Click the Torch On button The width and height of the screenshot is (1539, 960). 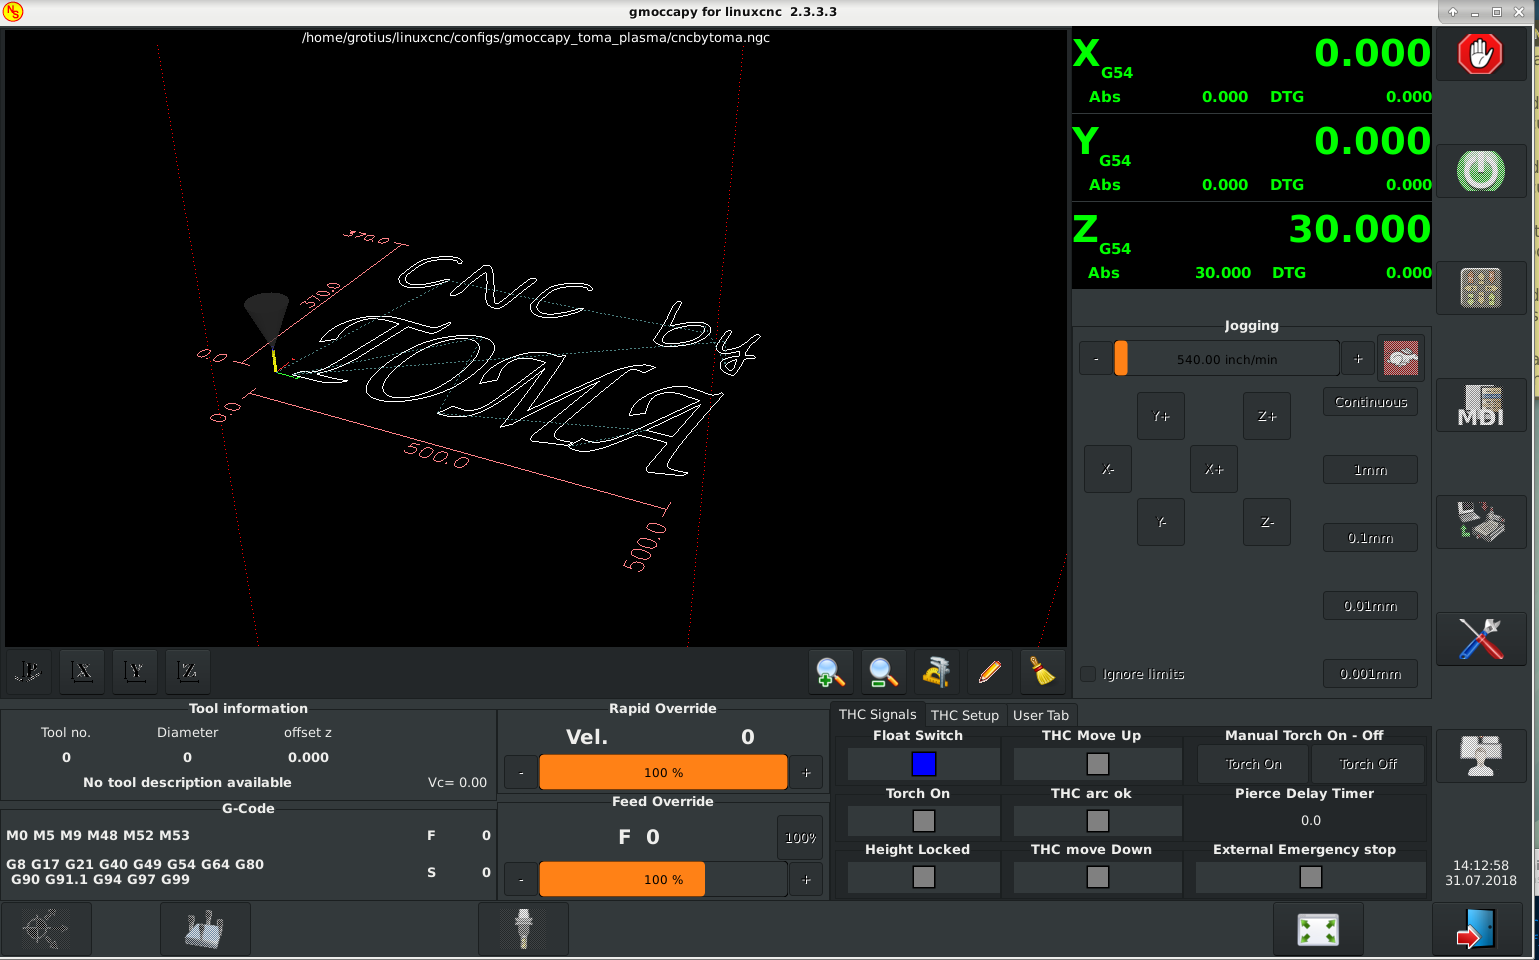[1254, 764]
